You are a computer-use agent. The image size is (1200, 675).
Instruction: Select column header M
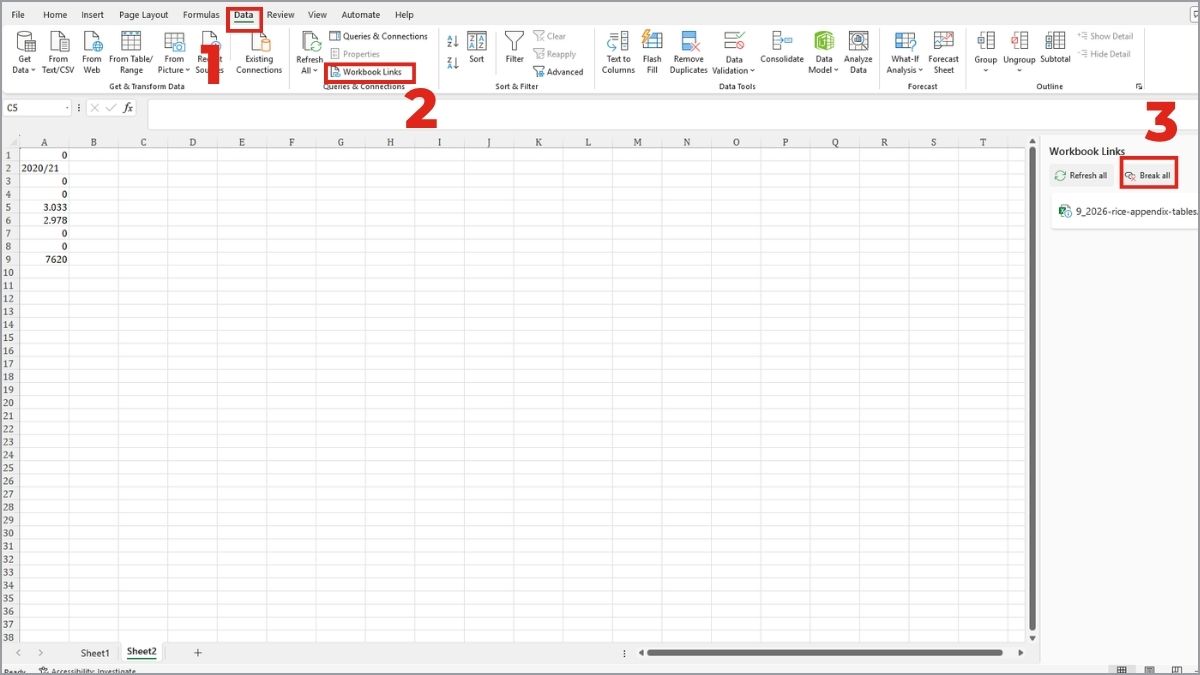click(637, 142)
